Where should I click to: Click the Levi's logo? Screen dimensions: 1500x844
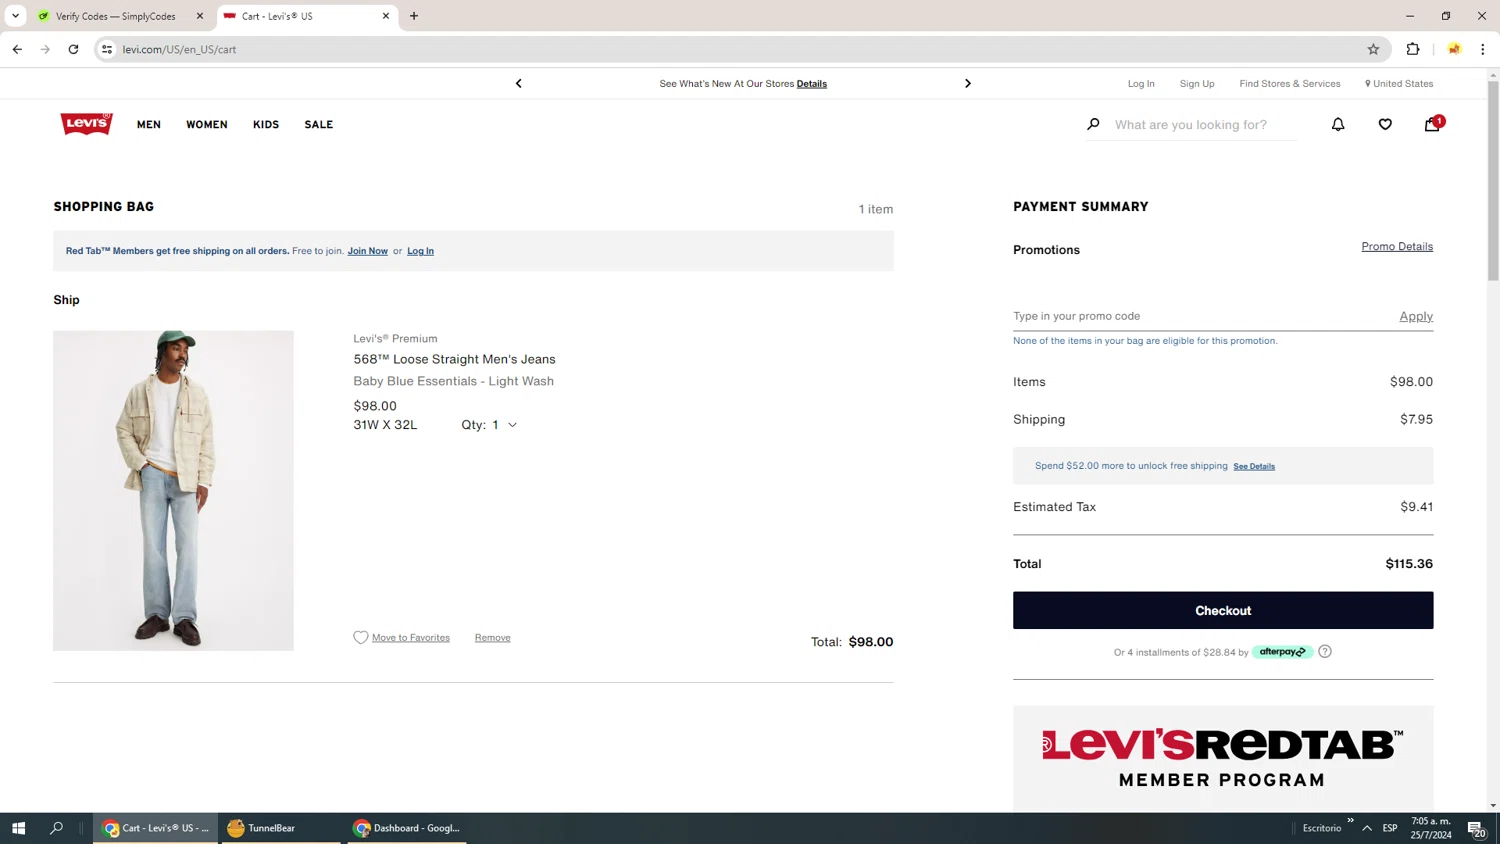click(87, 124)
